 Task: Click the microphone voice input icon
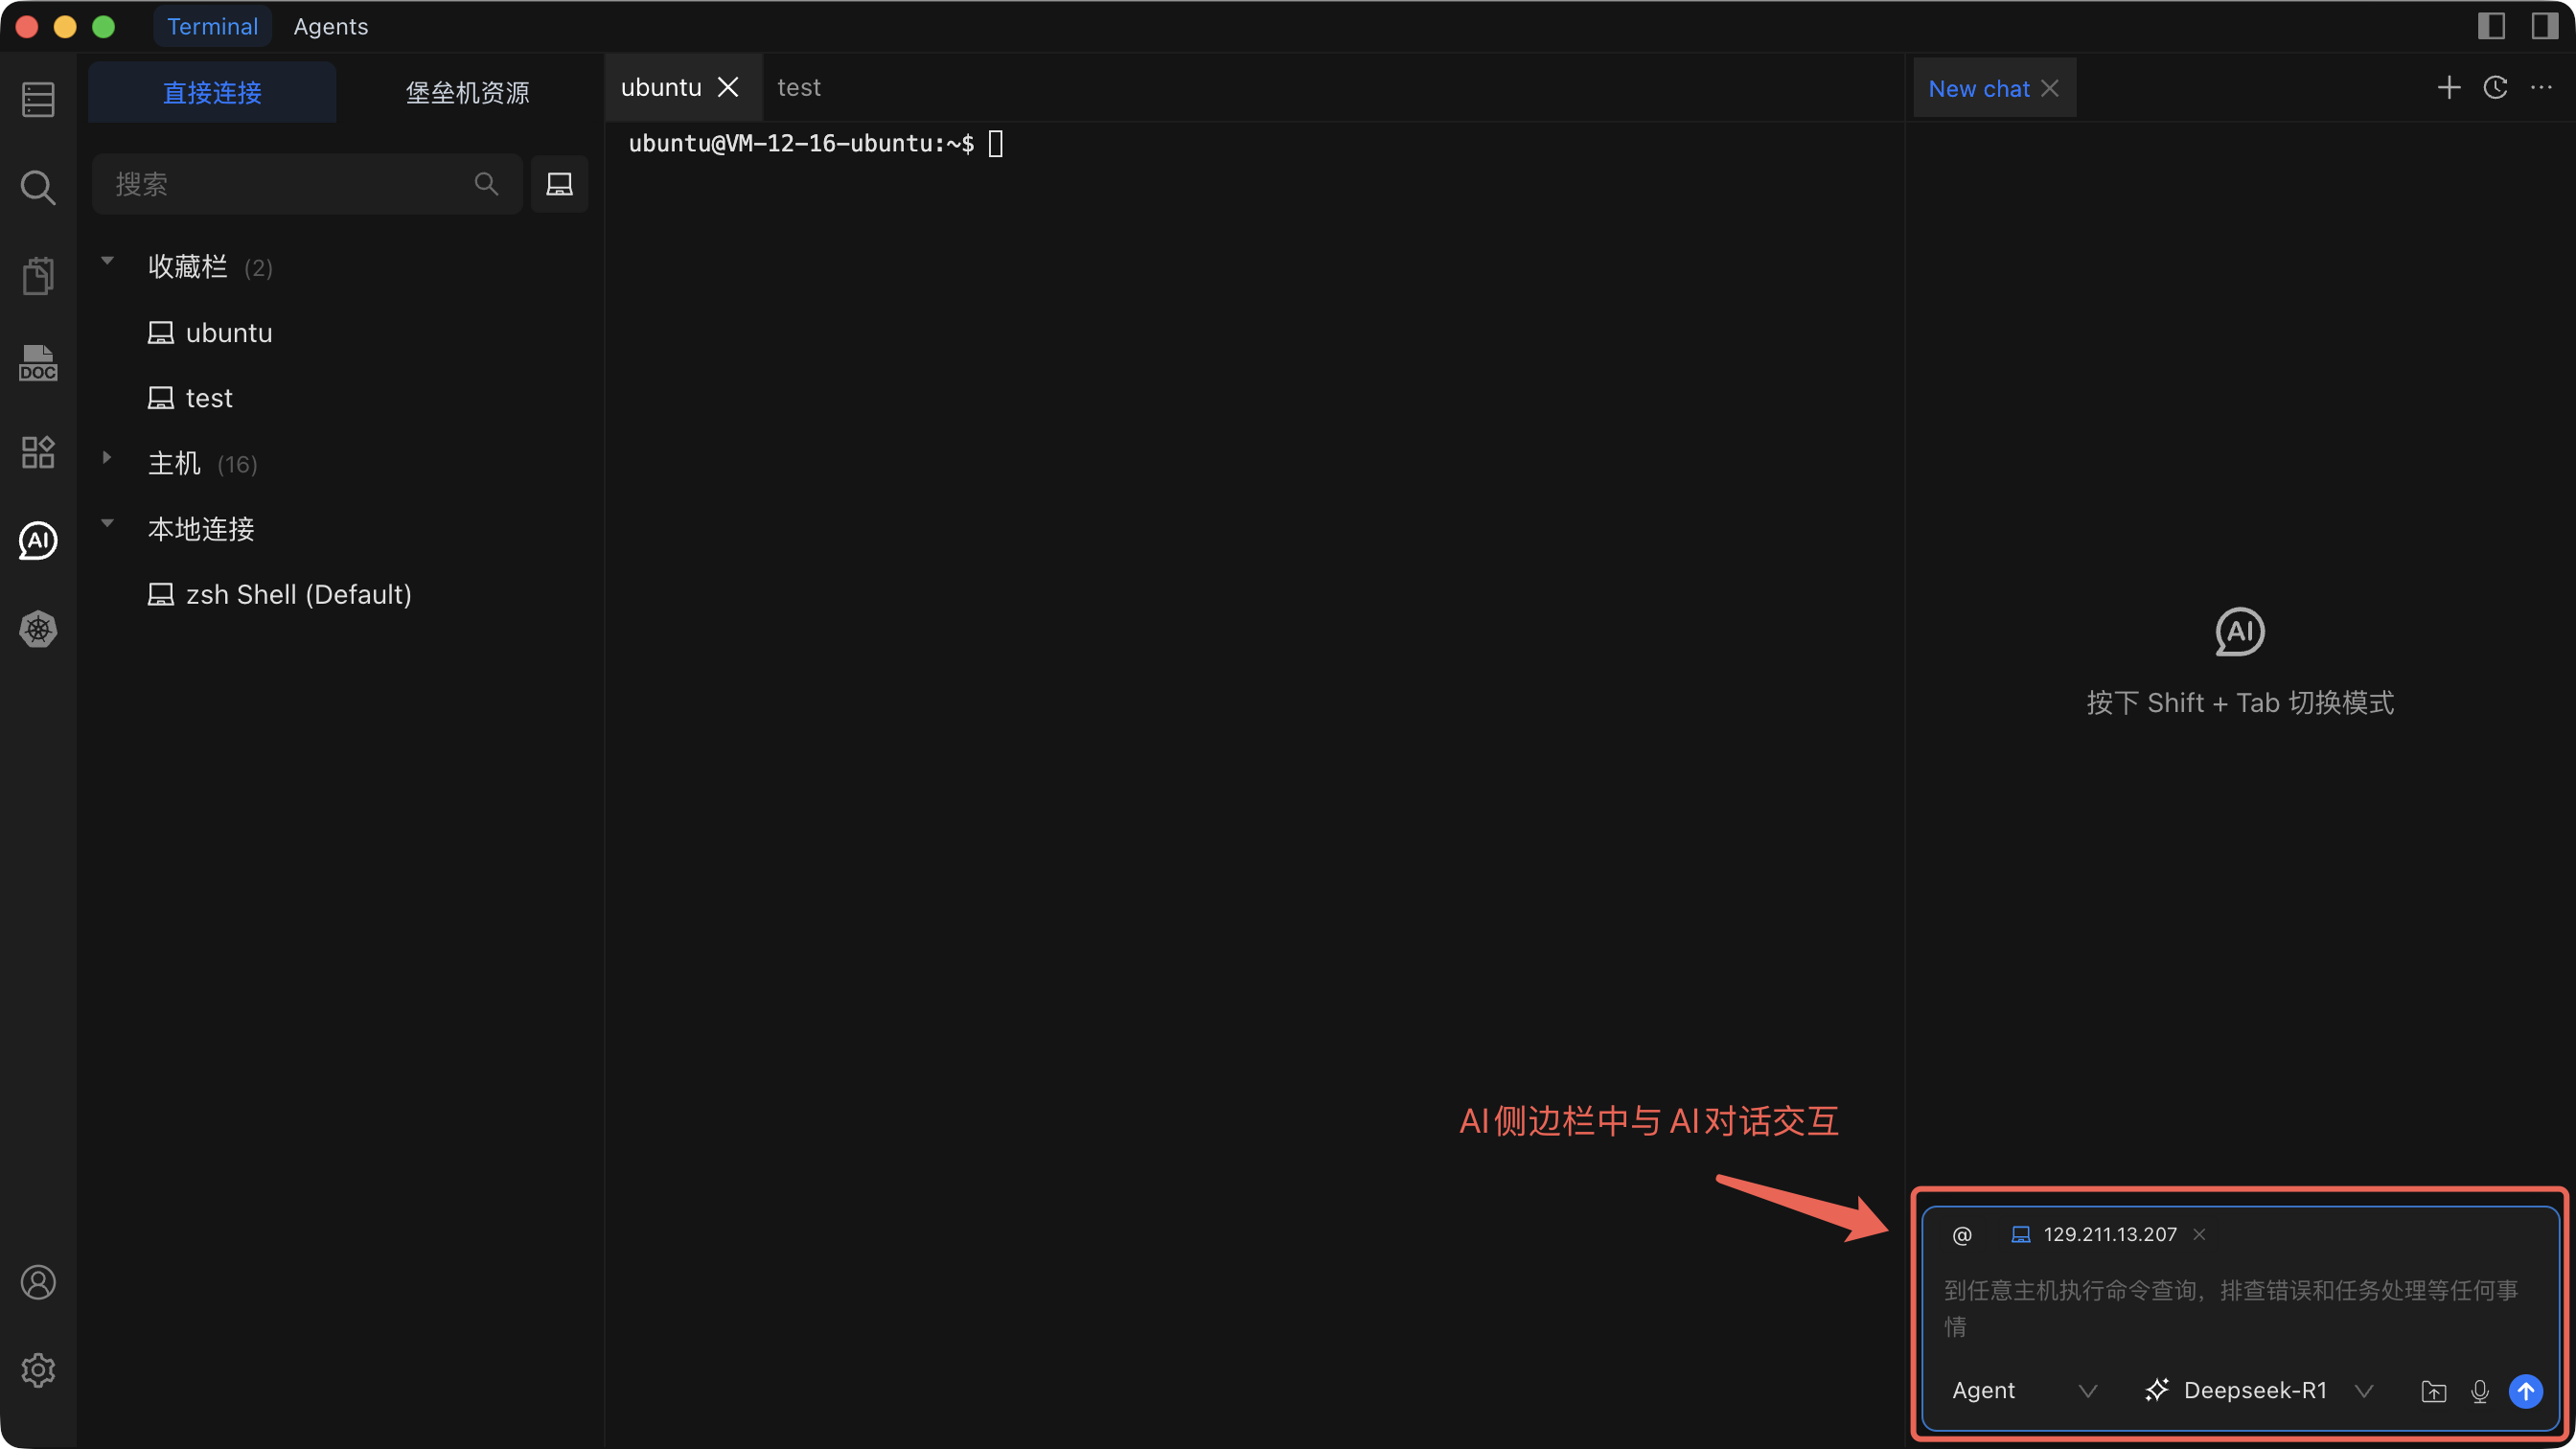tap(2479, 1391)
